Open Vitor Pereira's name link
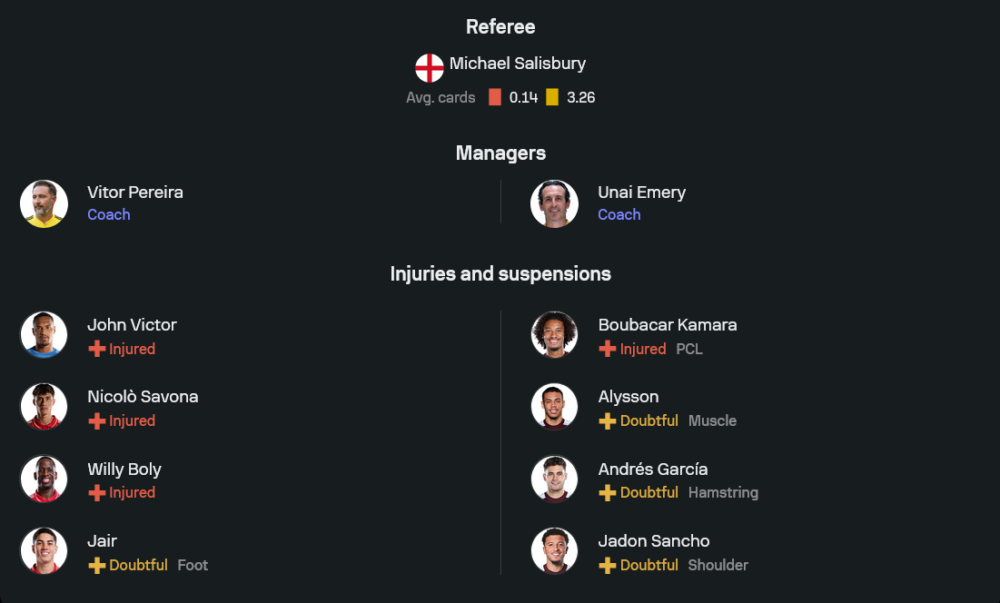Image resolution: width=1000 pixels, height=603 pixels. (135, 192)
